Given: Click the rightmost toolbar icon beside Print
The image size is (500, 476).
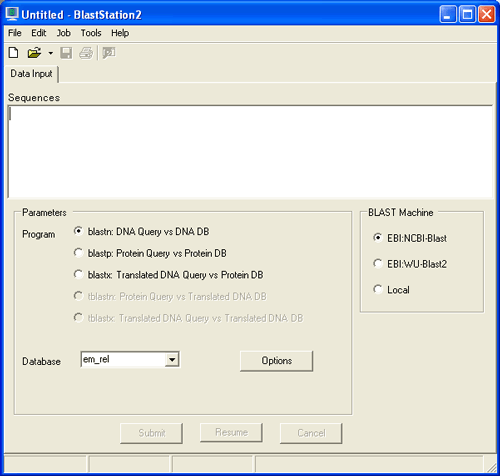Looking at the screenshot, I should pos(109,53).
